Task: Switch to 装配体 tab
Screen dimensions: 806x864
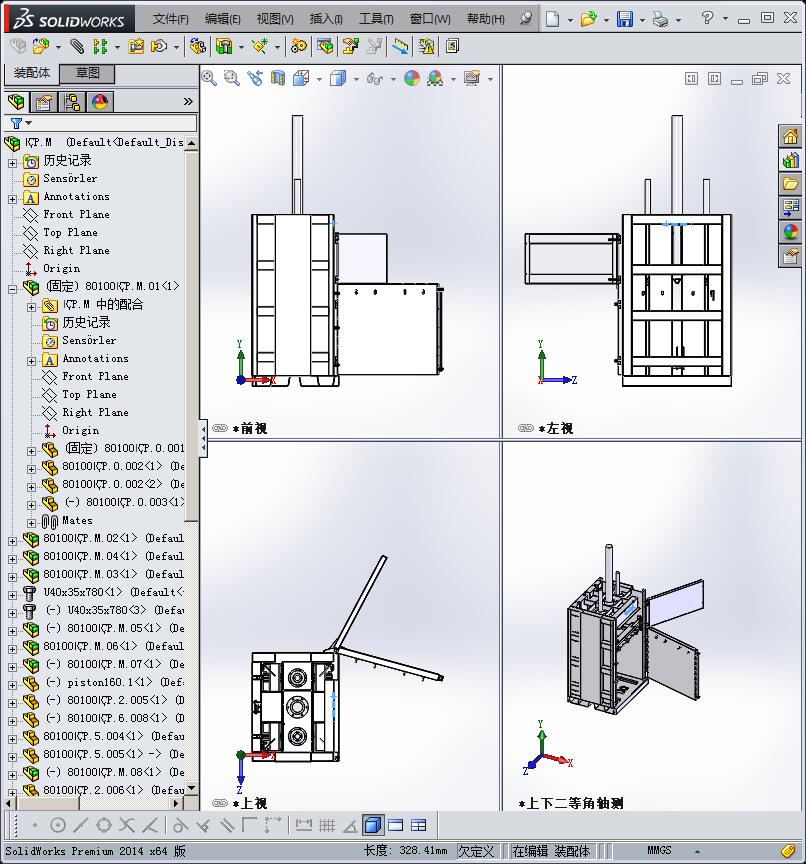Action: point(31,73)
